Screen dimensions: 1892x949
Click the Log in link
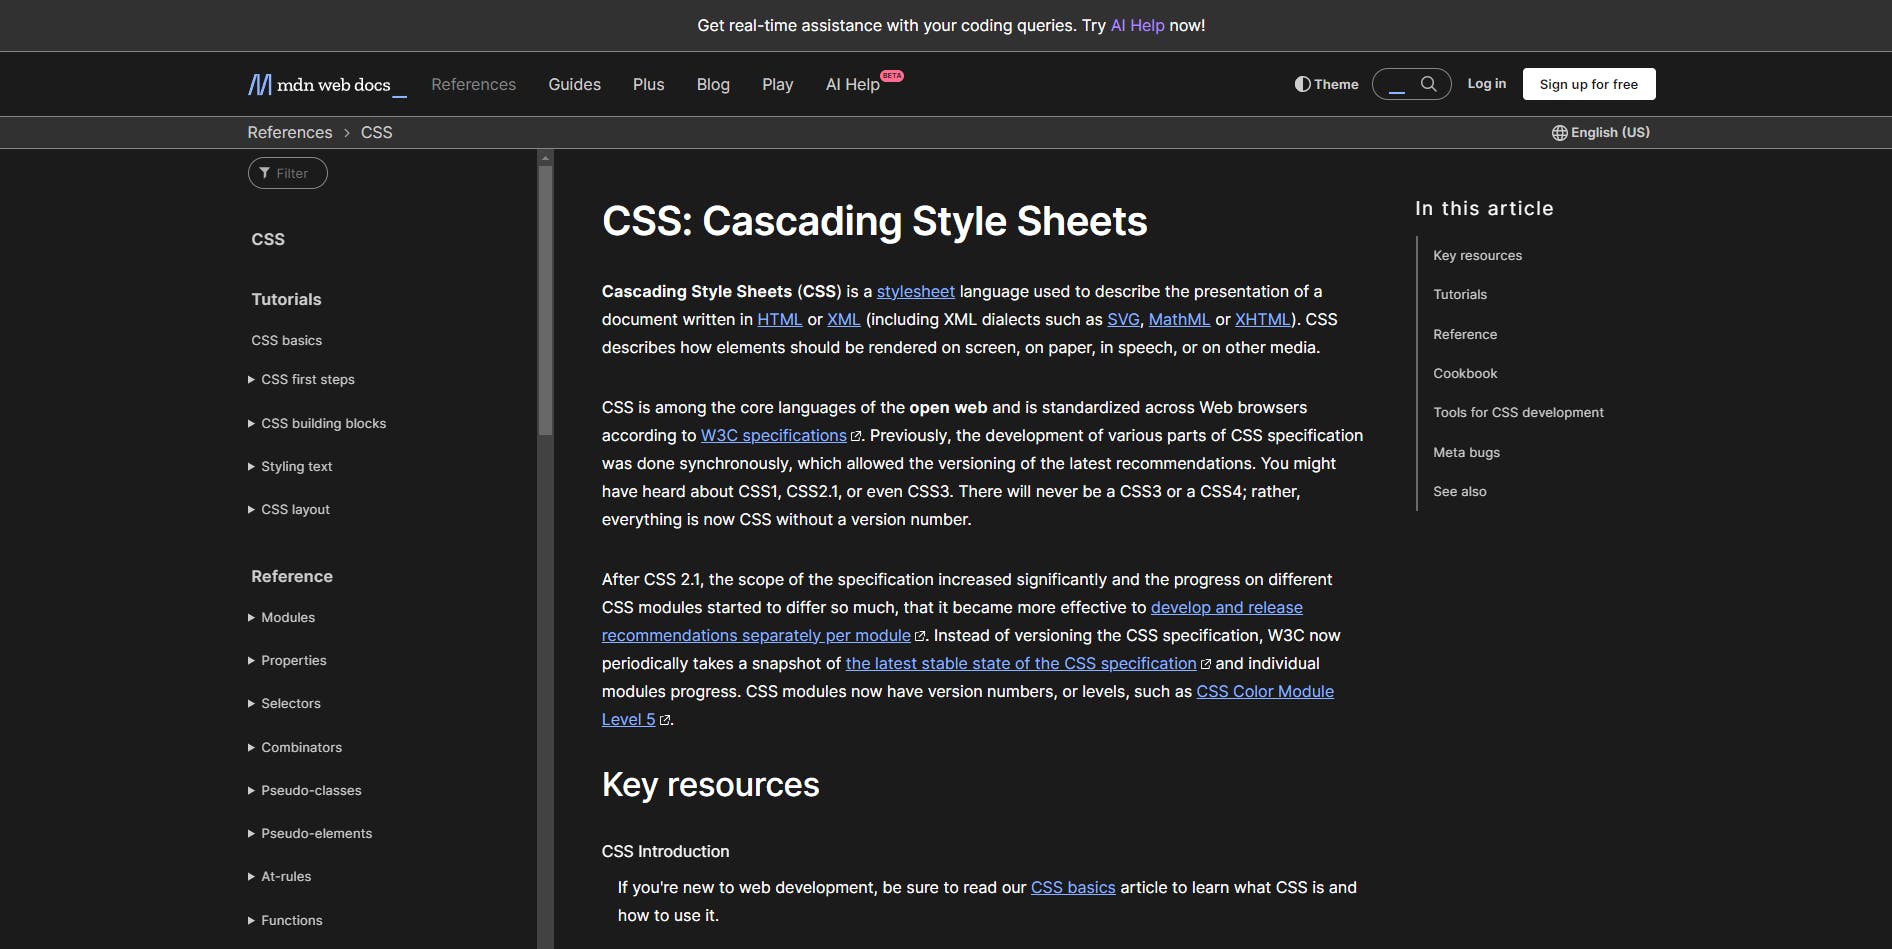tap(1487, 84)
